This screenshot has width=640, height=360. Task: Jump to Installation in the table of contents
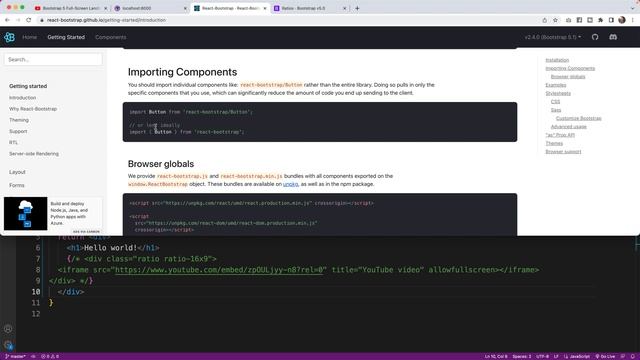pos(557,60)
